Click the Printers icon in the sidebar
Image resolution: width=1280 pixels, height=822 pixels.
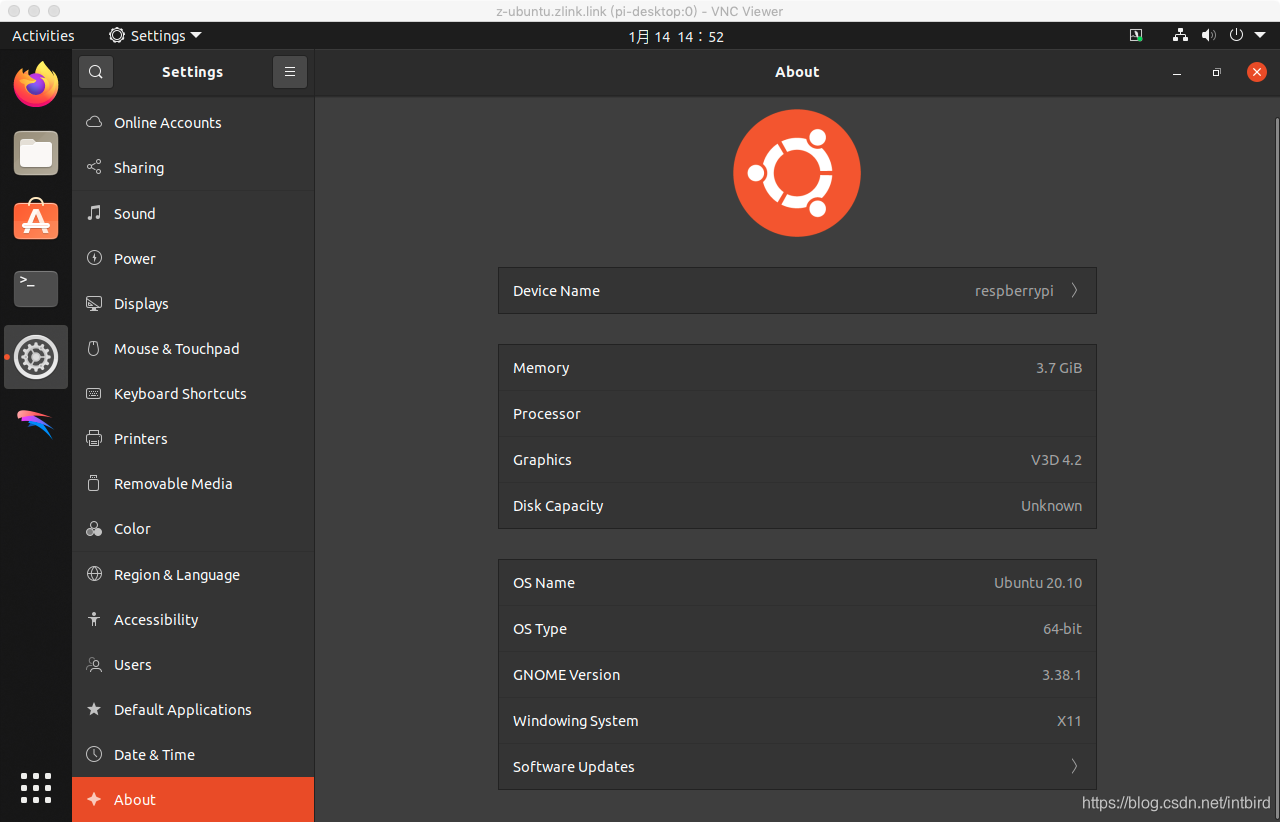pos(94,438)
